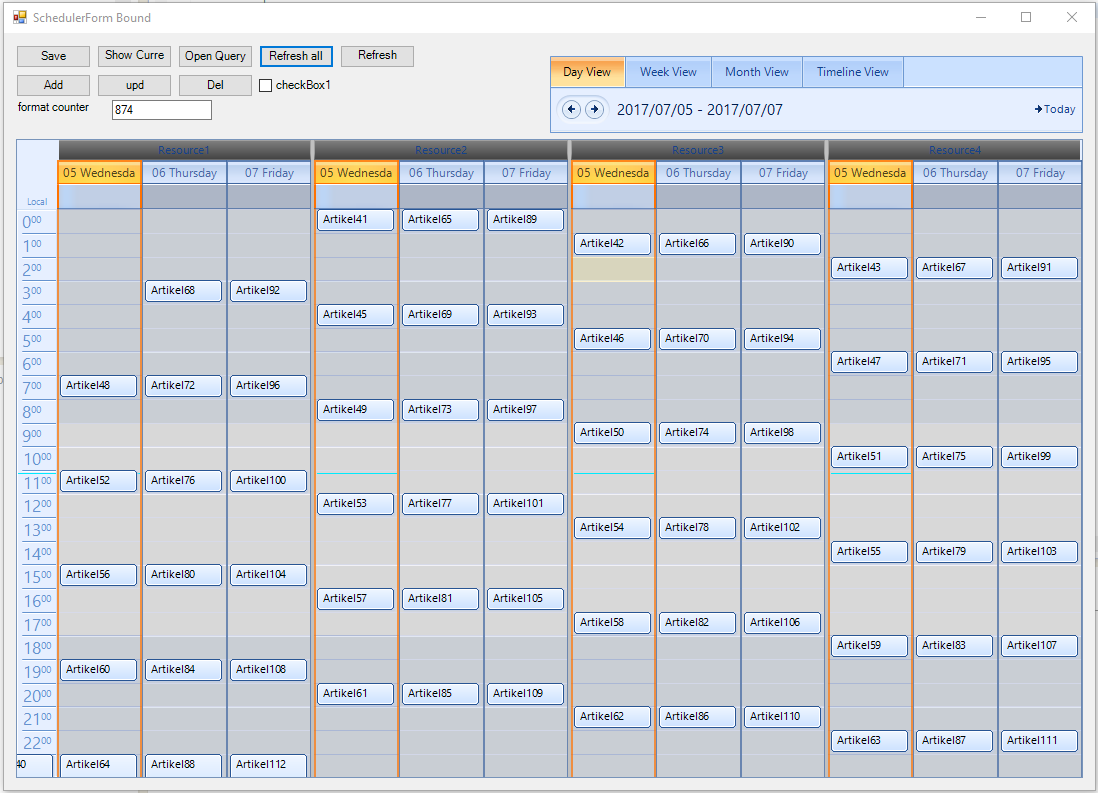This screenshot has height=793, width=1098.
Task: Select 07 Friday column header under Resource4
Action: point(1040,173)
